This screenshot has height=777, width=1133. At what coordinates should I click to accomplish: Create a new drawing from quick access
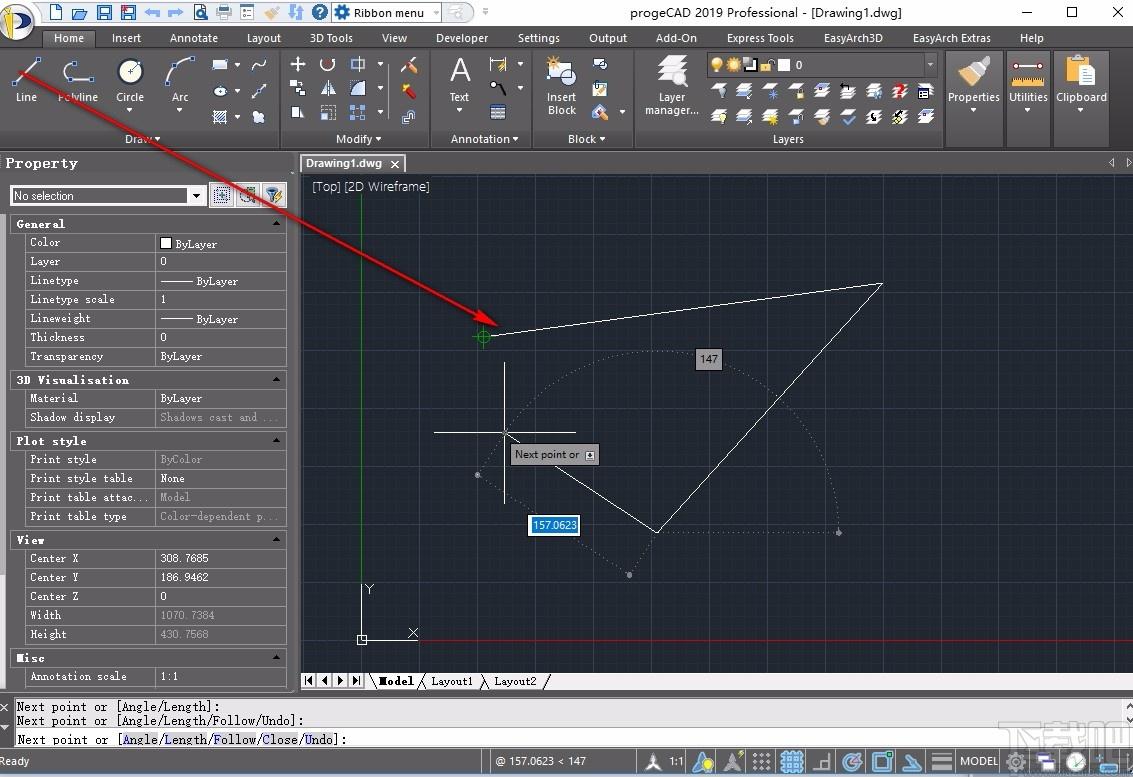pyautogui.click(x=56, y=12)
